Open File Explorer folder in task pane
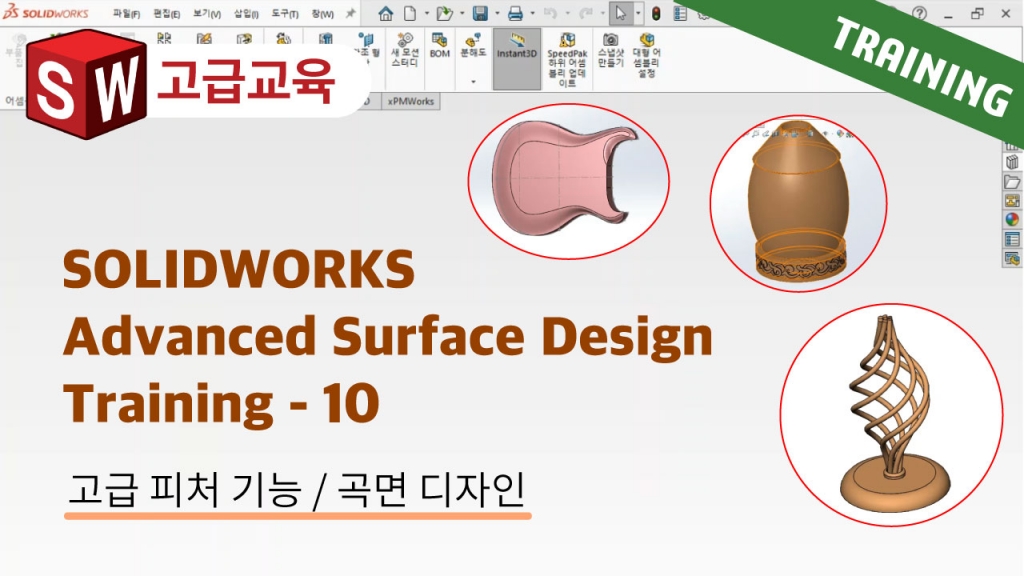This screenshot has width=1024, height=576. [x=1012, y=182]
